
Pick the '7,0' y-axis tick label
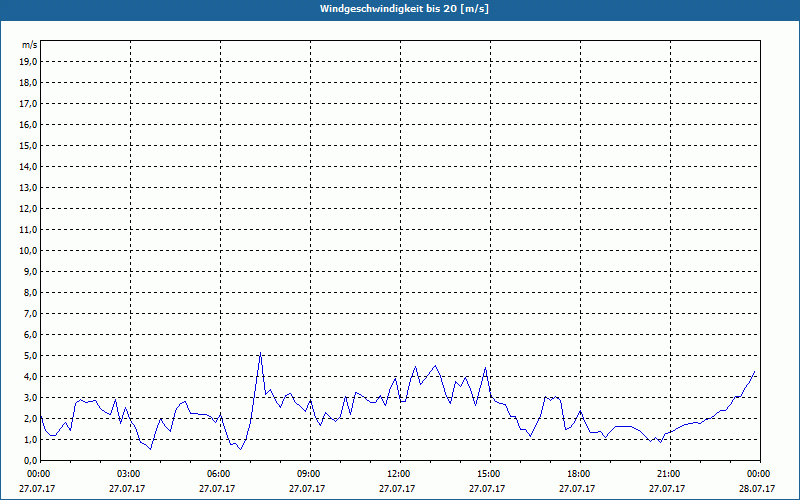tap(31, 314)
